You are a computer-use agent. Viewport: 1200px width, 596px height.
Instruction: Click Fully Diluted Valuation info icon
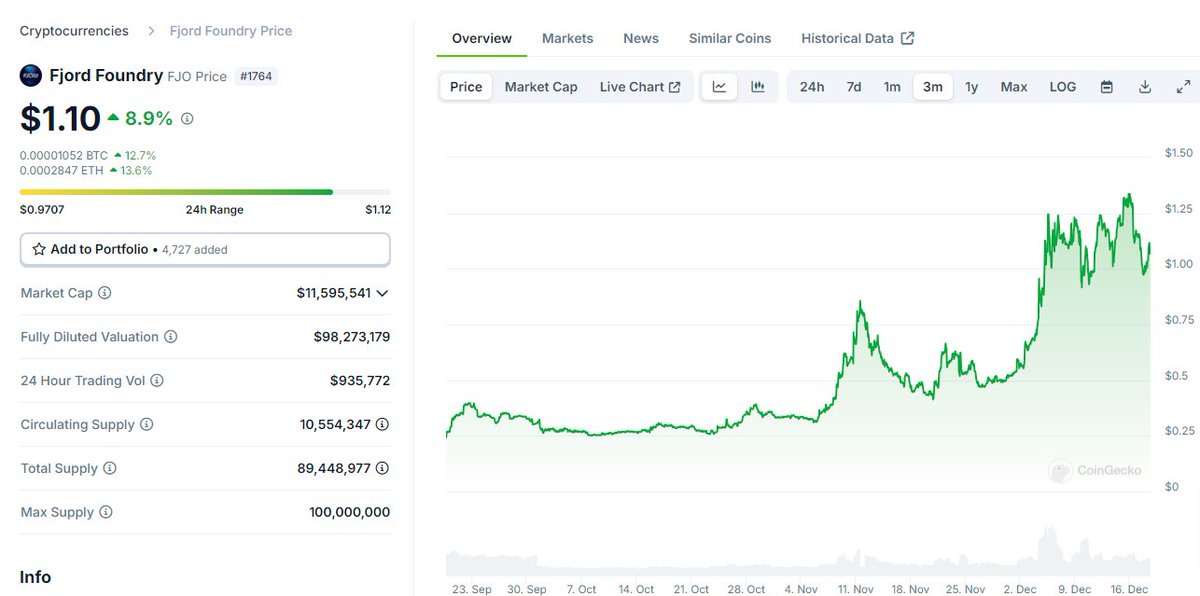point(170,337)
